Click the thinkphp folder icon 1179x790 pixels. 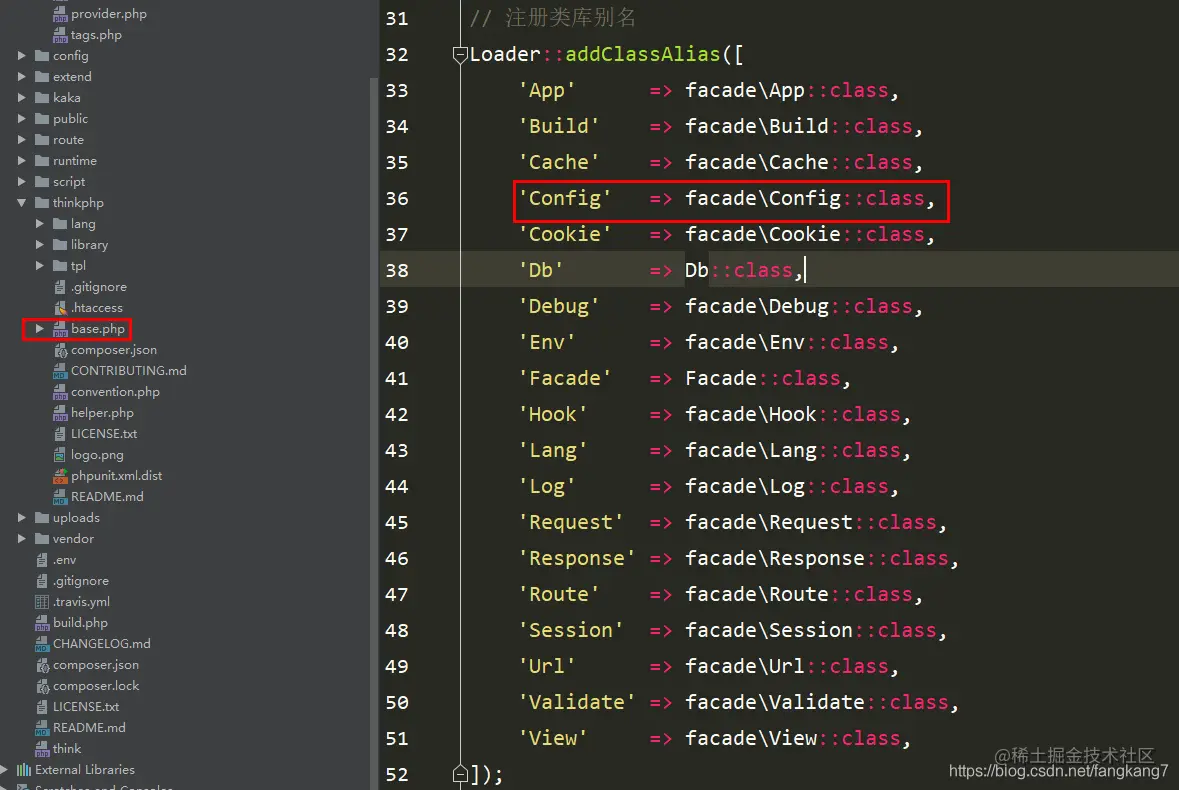[42, 203]
